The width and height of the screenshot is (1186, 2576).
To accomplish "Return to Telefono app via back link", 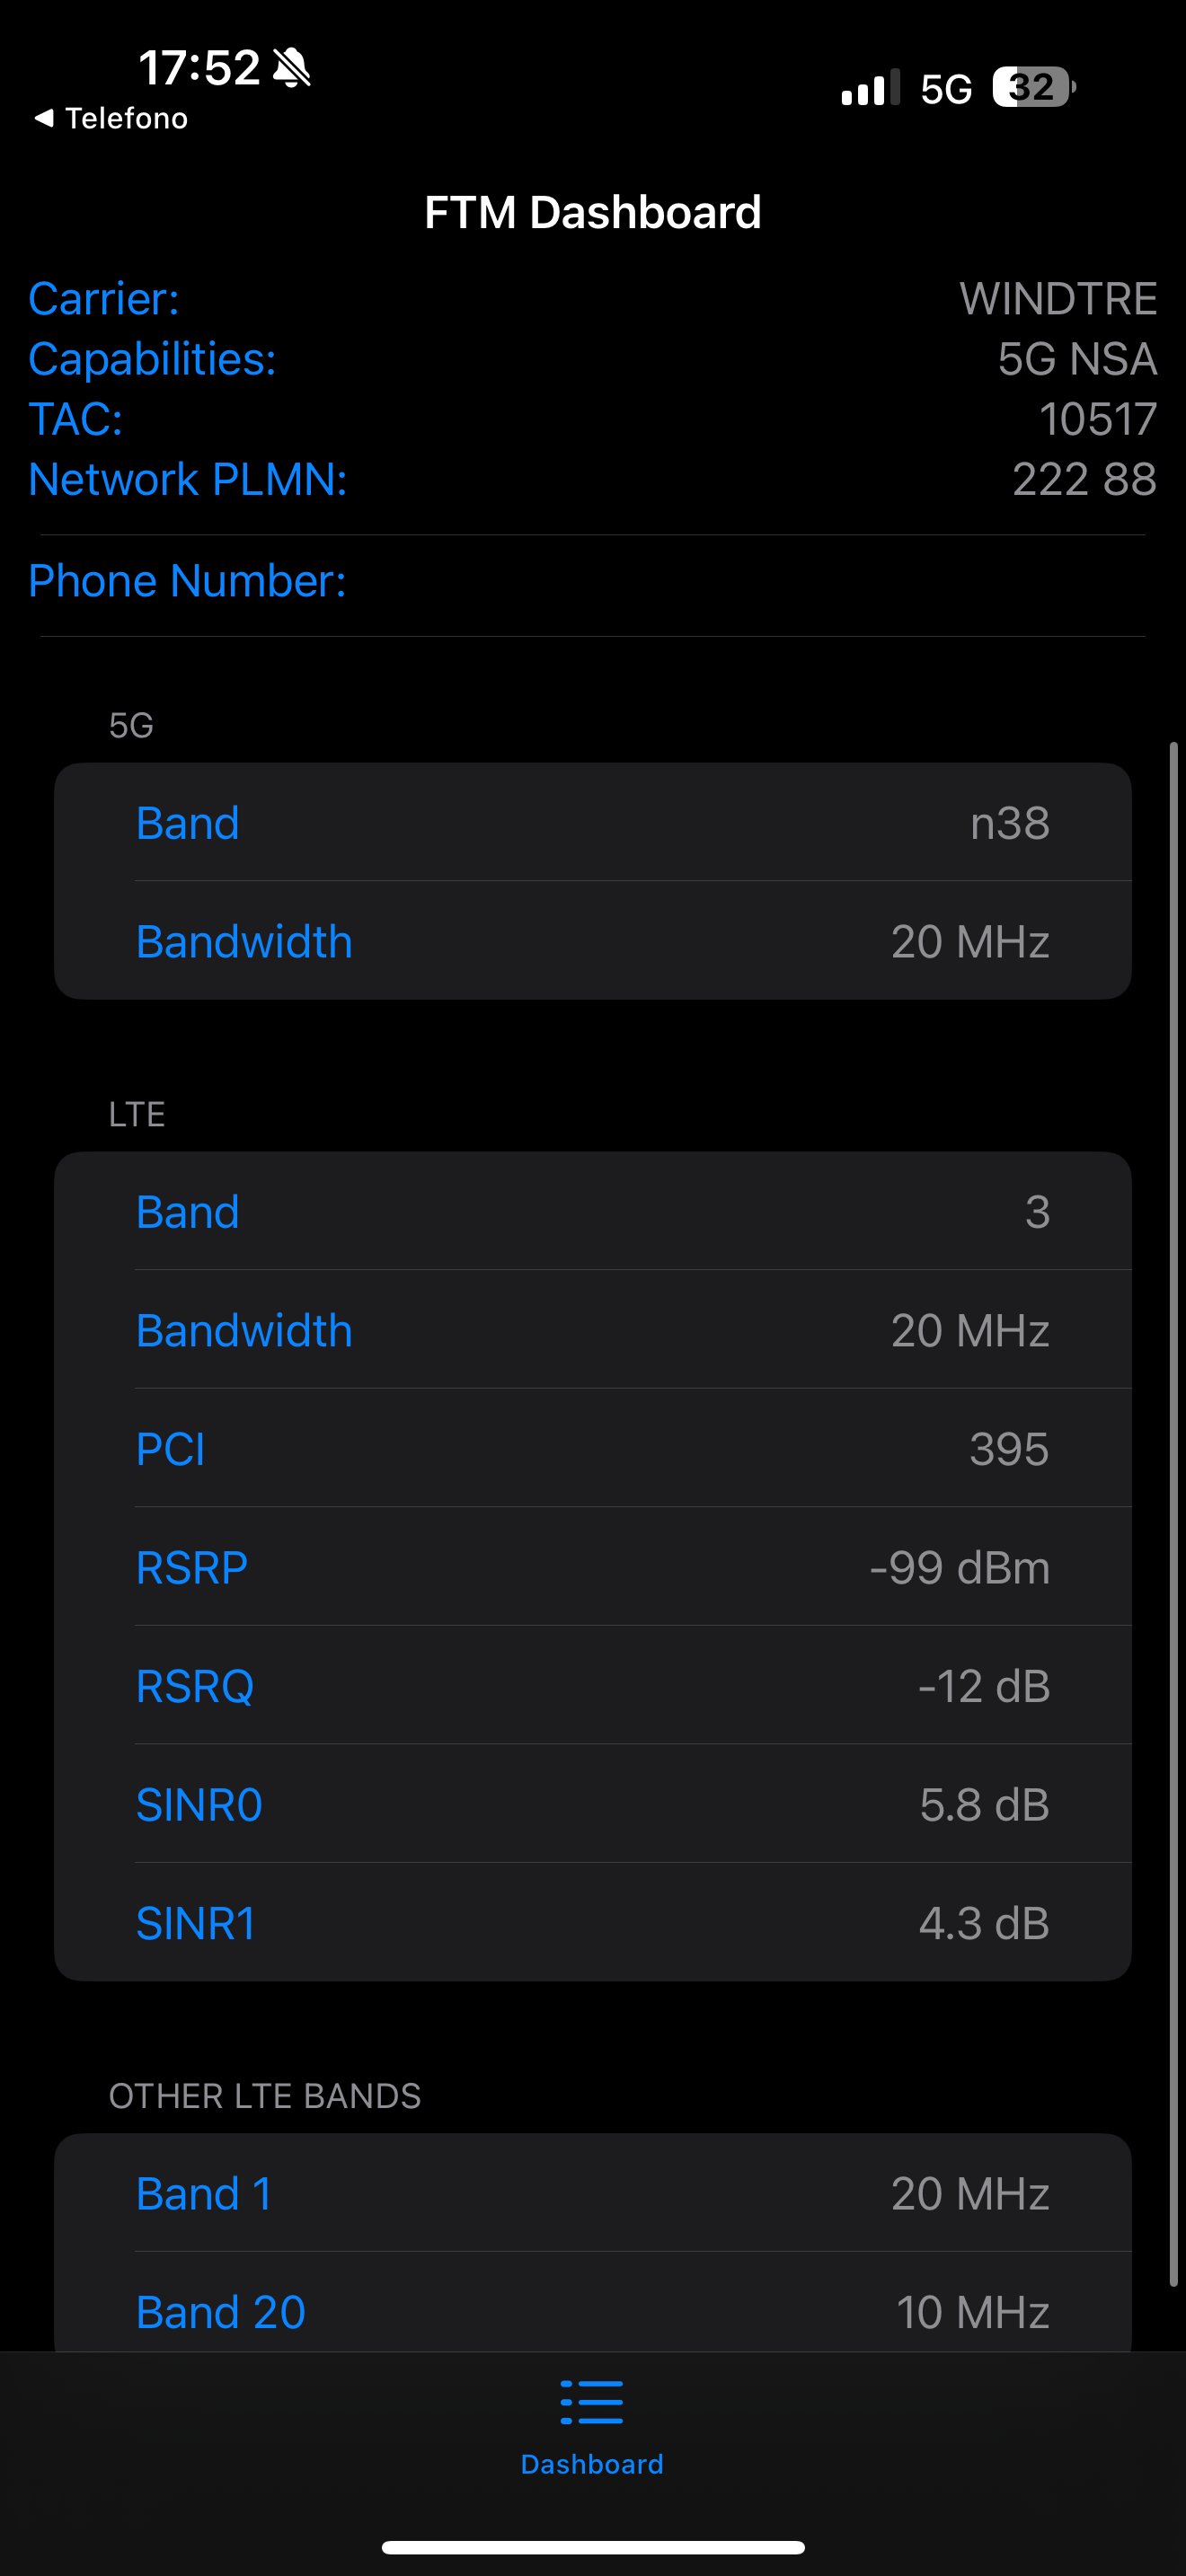I will click(x=126, y=118).
